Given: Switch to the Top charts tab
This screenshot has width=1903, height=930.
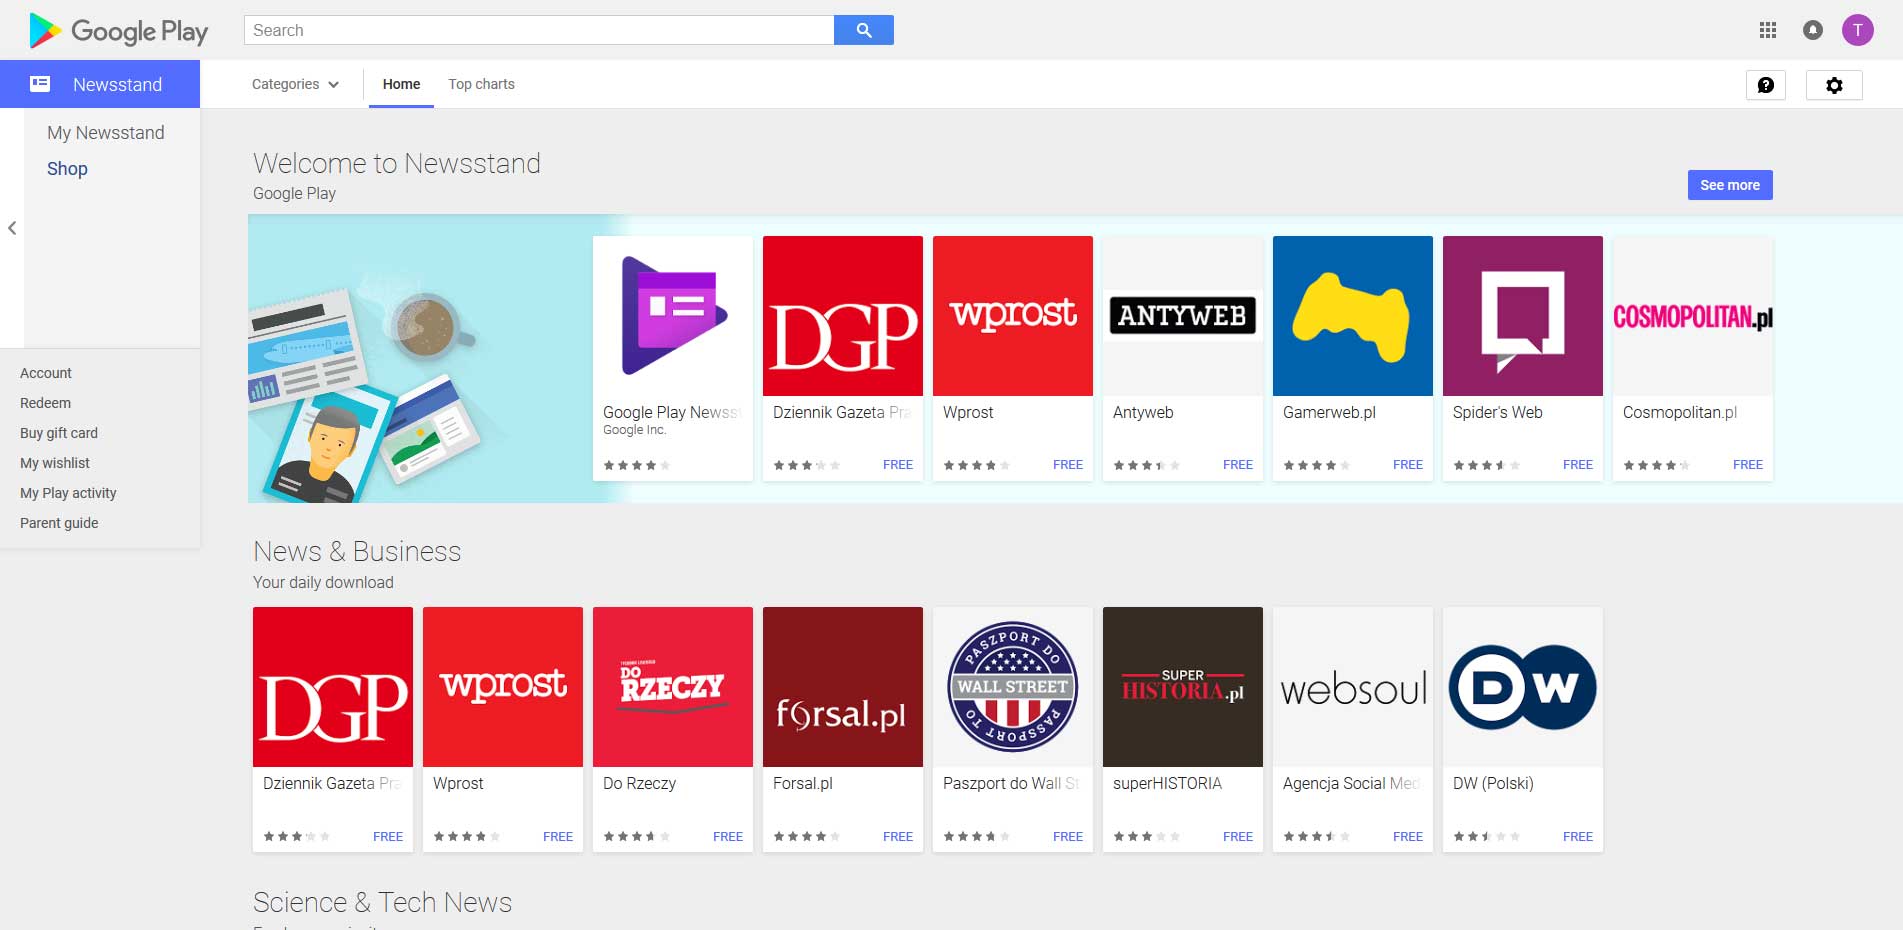Looking at the screenshot, I should [481, 84].
